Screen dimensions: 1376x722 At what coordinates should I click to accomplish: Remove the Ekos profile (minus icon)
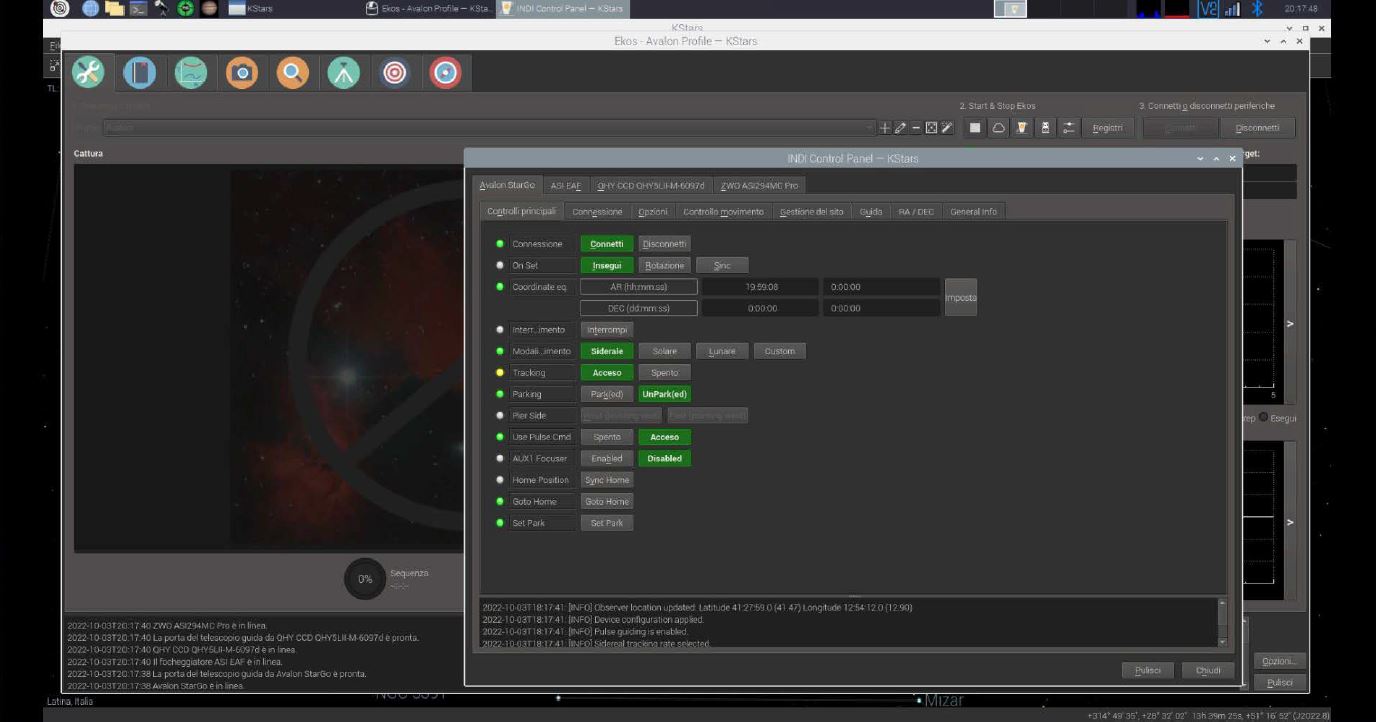(x=914, y=128)
